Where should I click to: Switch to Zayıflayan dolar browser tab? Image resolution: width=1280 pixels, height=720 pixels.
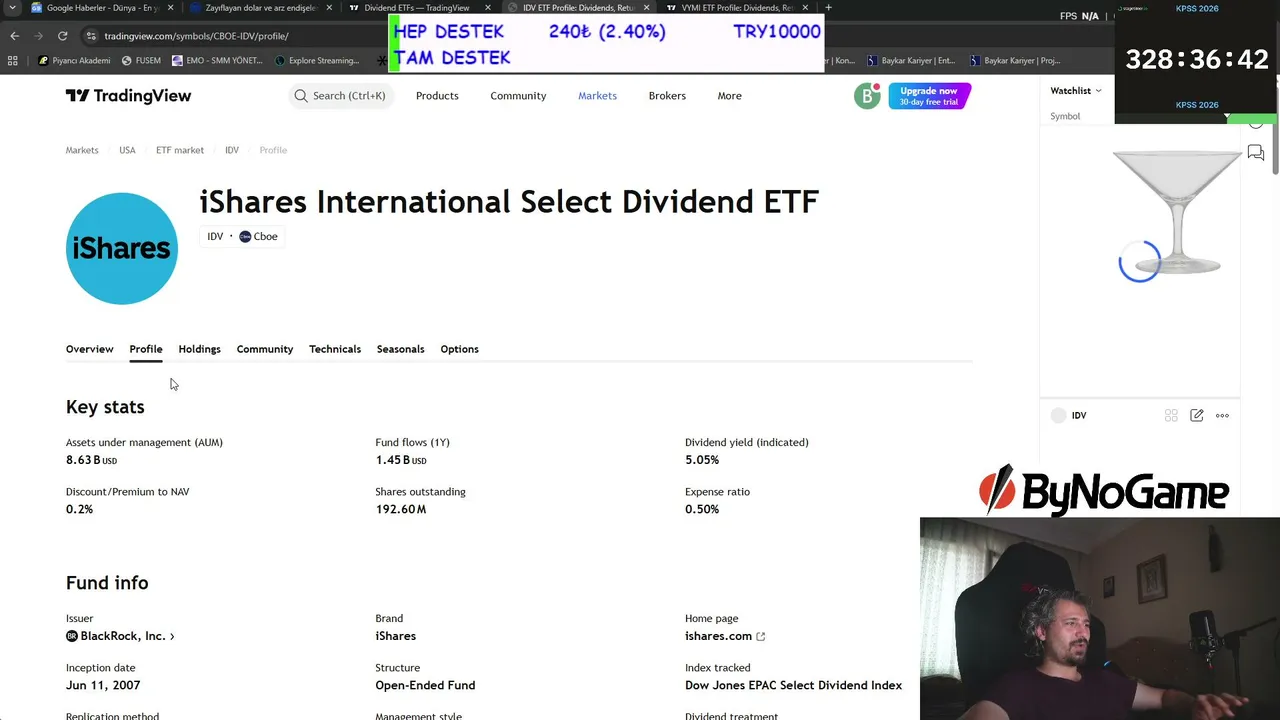coord(260,8)
